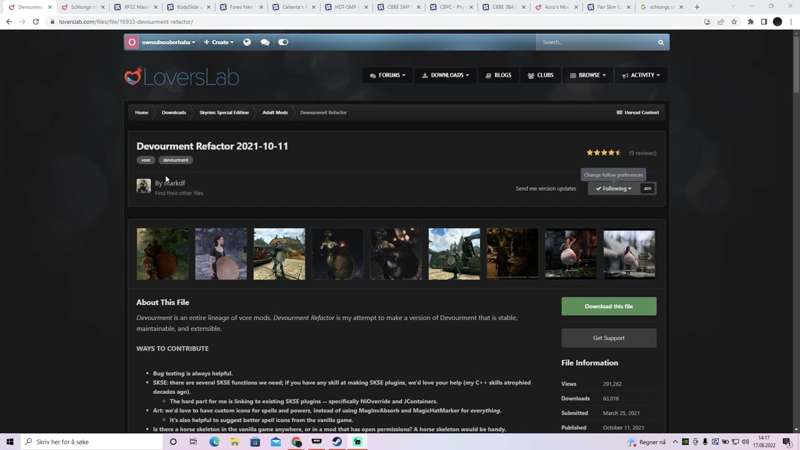Click Markoff's author avatar
The height and width of the screenshot is (450, 800).
coord(144,186)
